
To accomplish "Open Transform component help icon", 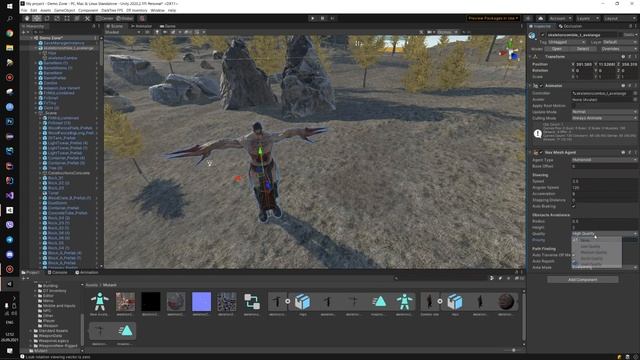I will pos(623,57).
